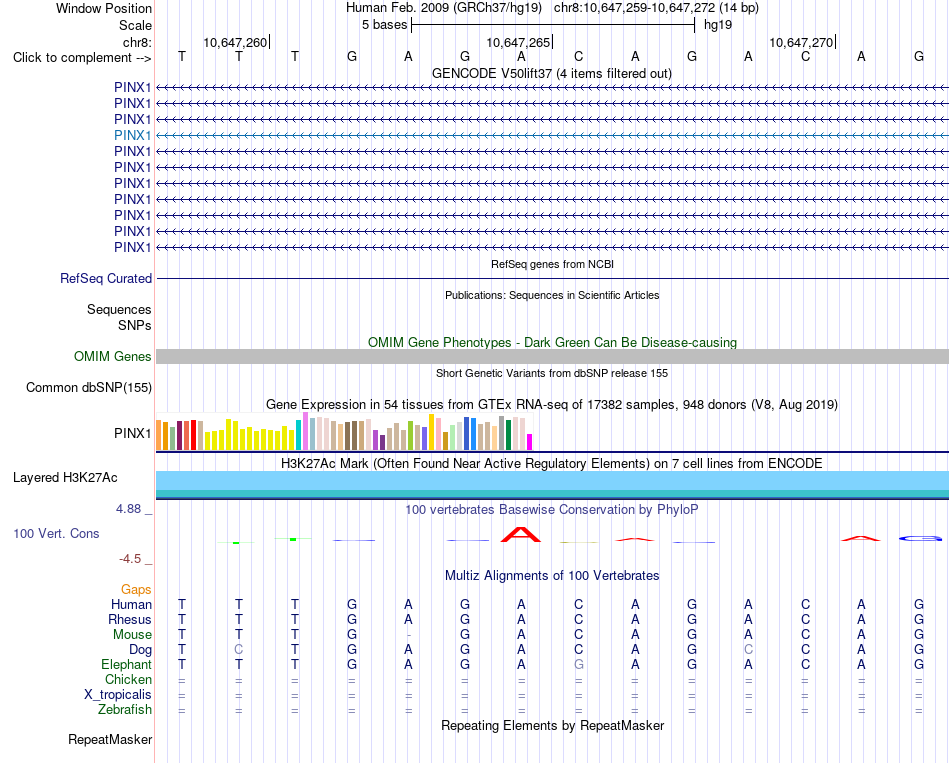Select the X_tropicalis alignment row label
This screenshot has height=763, width=950.
[x=118, y=695]
